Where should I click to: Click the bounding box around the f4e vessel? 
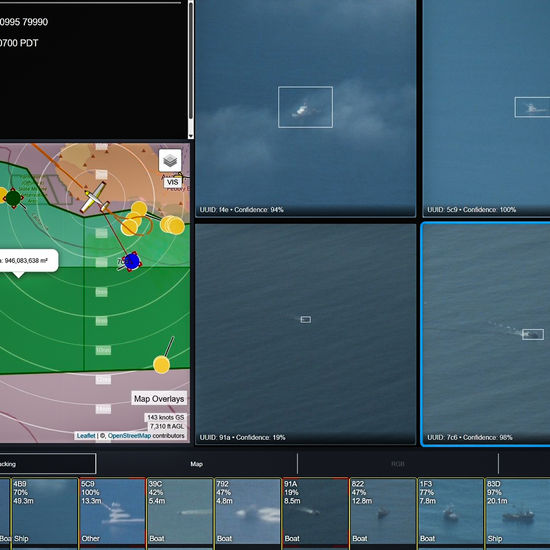[x=306, y=107]
